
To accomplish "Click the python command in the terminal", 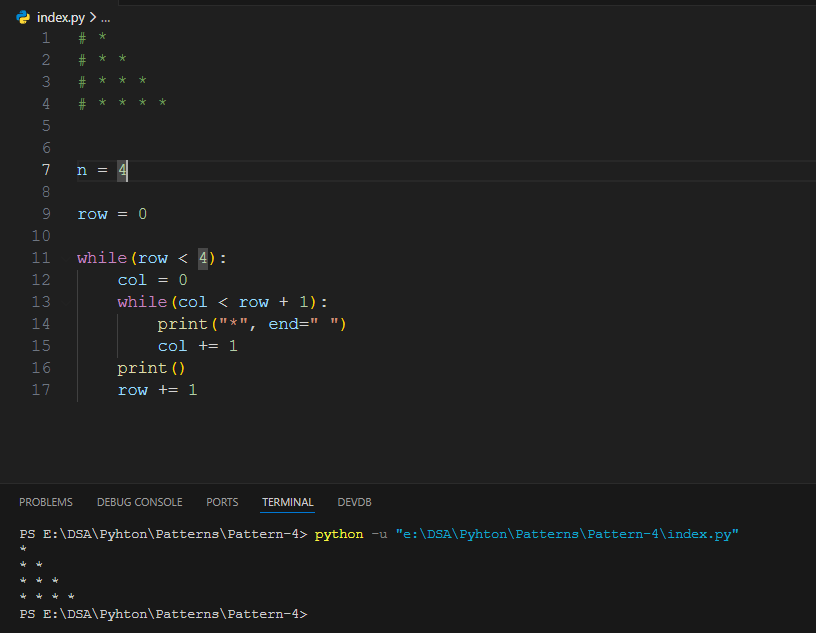I will [x=339, y=534].
